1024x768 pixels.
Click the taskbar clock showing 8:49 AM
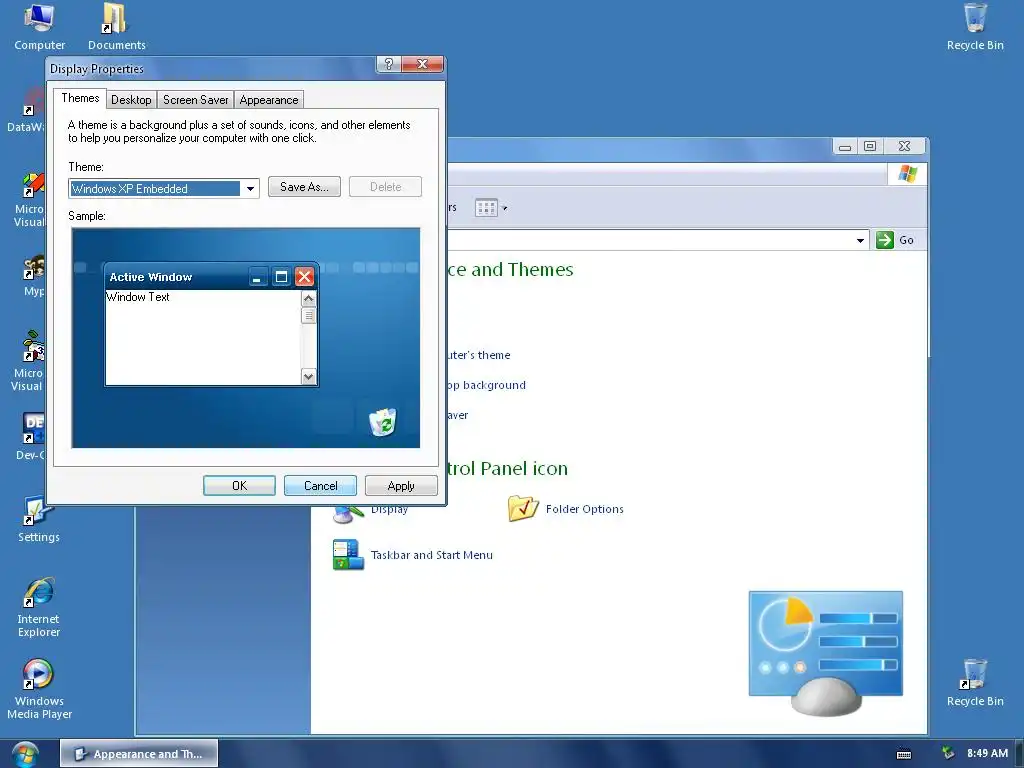987,753
